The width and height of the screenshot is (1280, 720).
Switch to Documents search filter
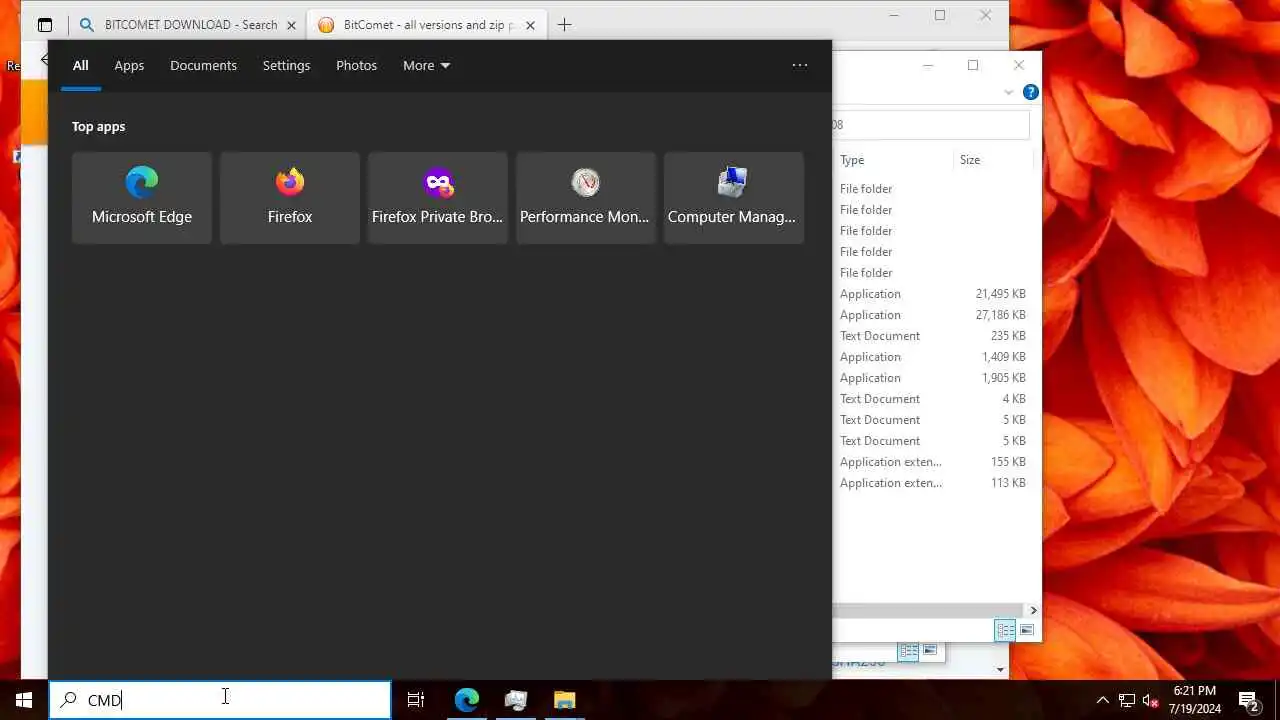point(203,65)
